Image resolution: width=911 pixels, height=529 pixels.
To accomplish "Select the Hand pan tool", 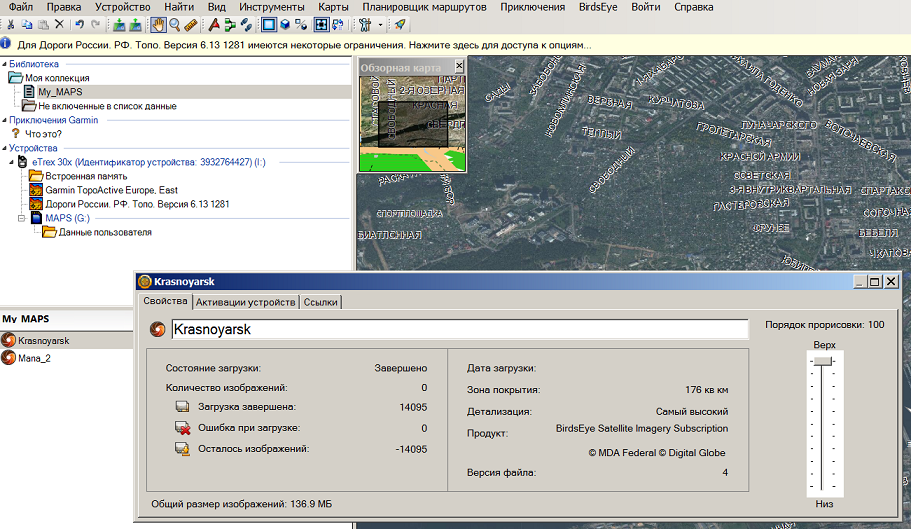I will pyautogui.click(x=158, y=24).
